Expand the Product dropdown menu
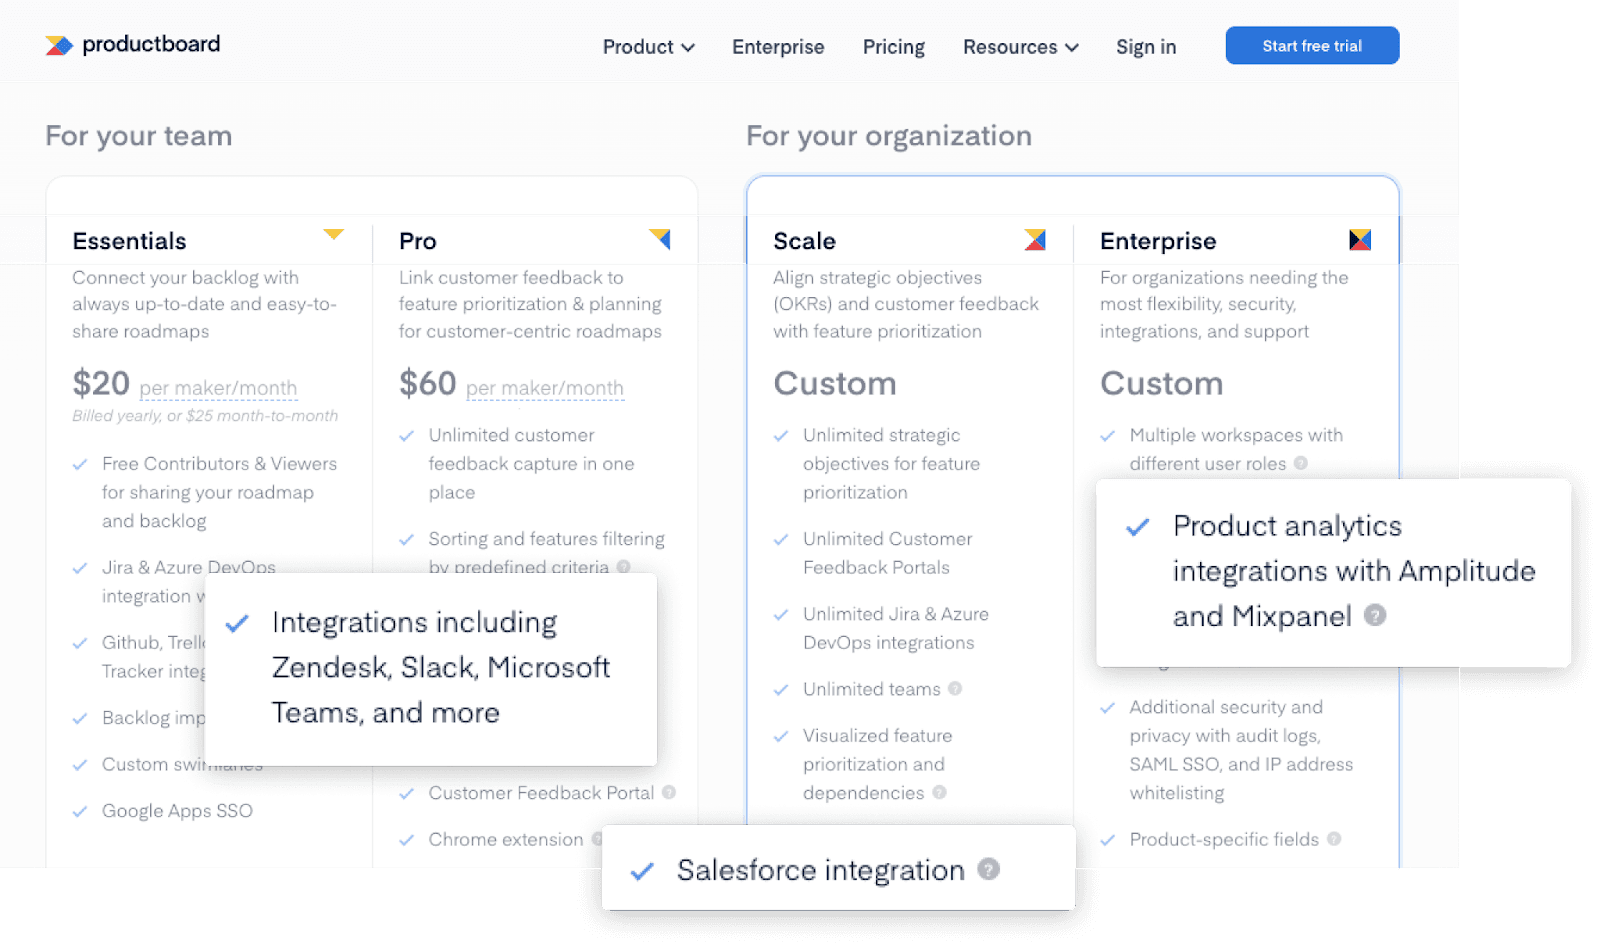This screenshot has width=1600, height=945. [648, 47]
